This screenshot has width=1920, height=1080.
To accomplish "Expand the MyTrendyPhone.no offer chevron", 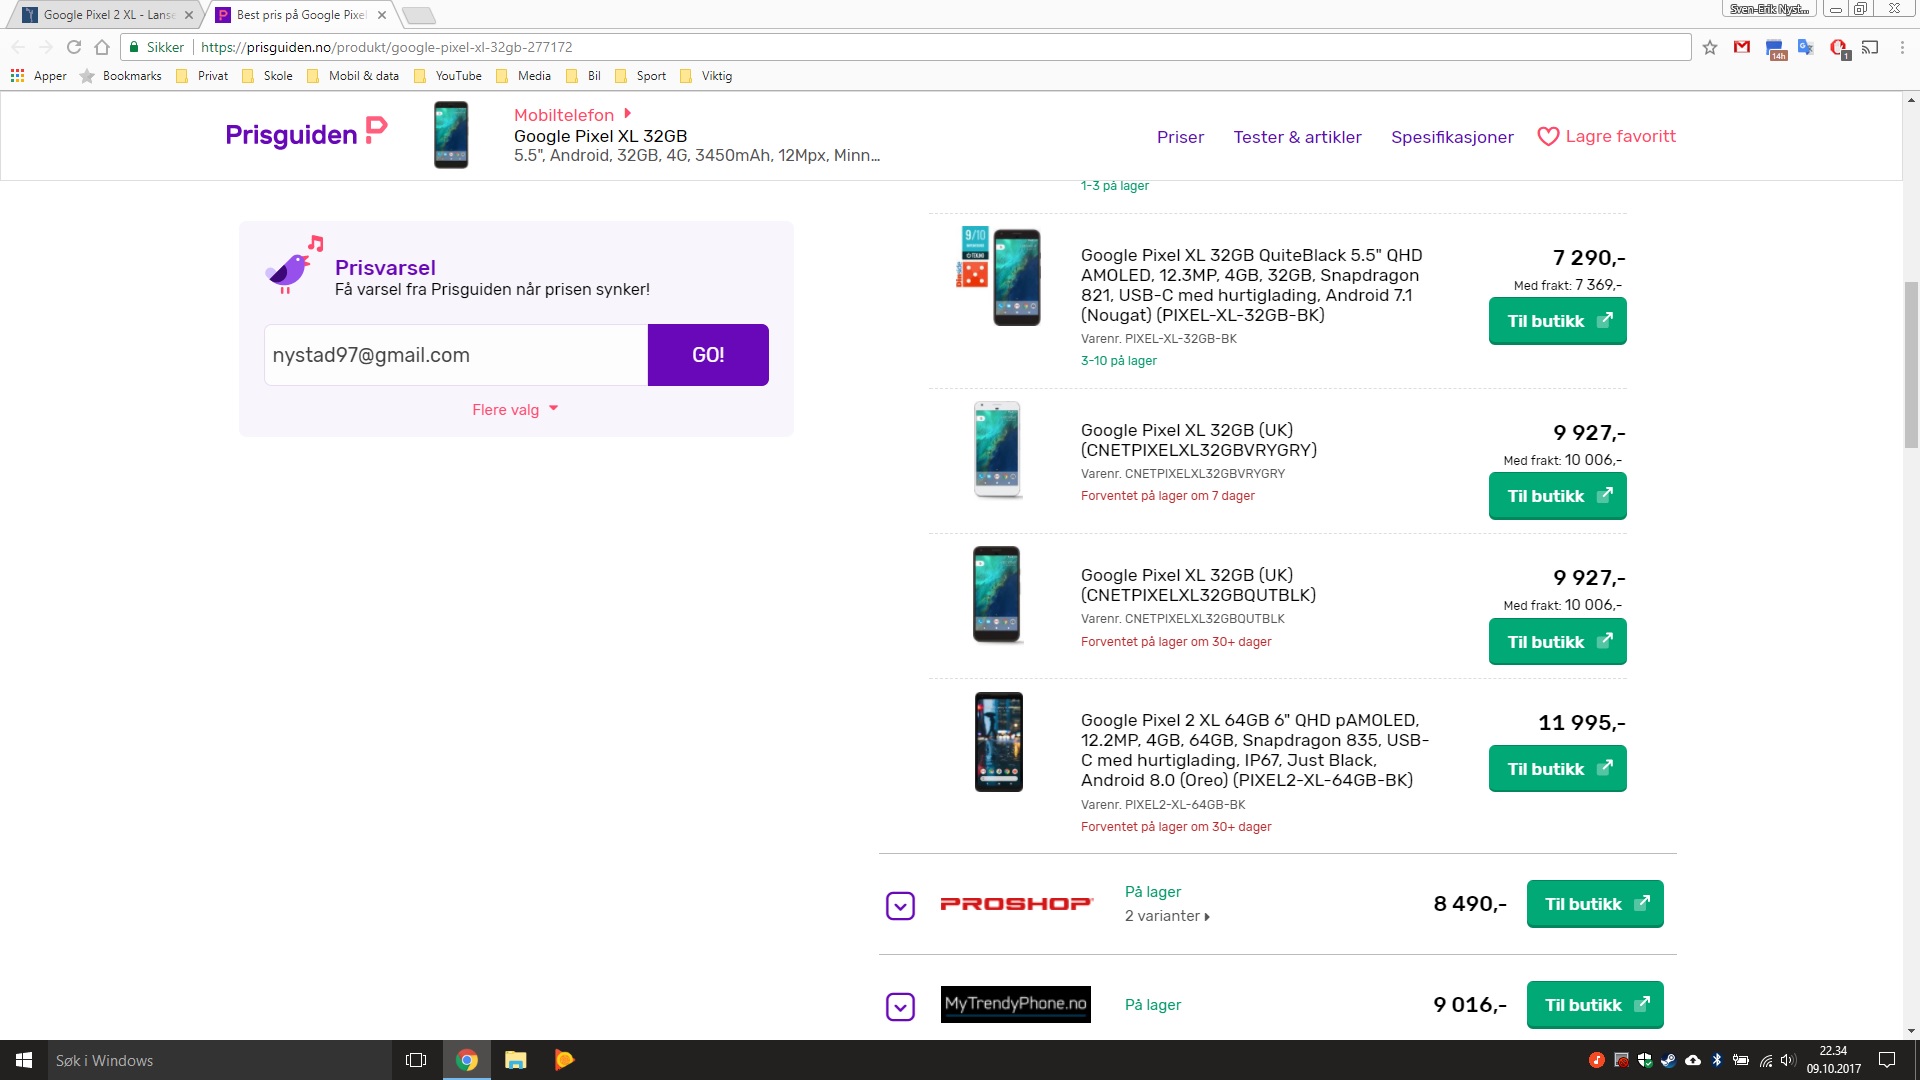I will pos(900,1007).
